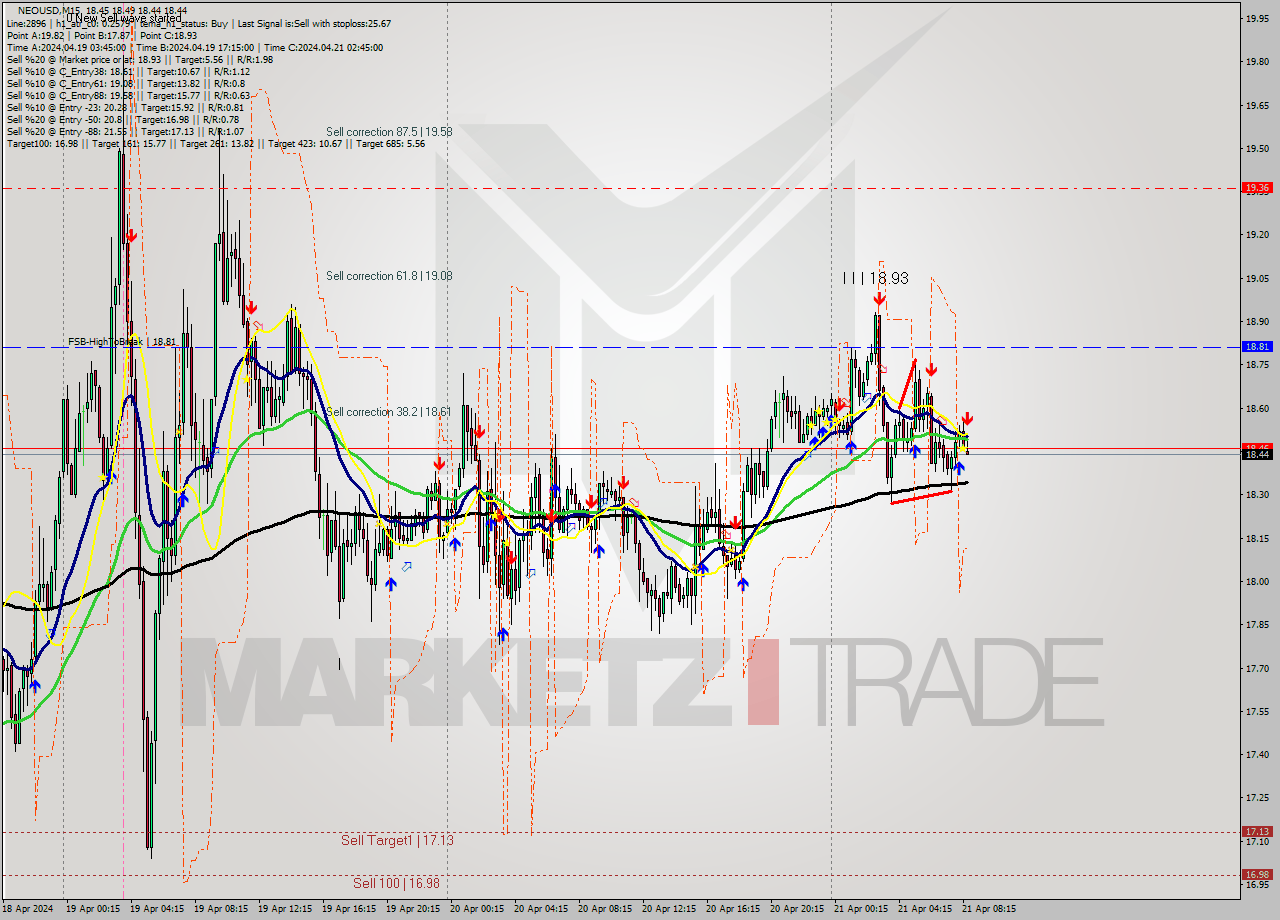Select the red sell arrow under the 18.93 label

point(879,299)
